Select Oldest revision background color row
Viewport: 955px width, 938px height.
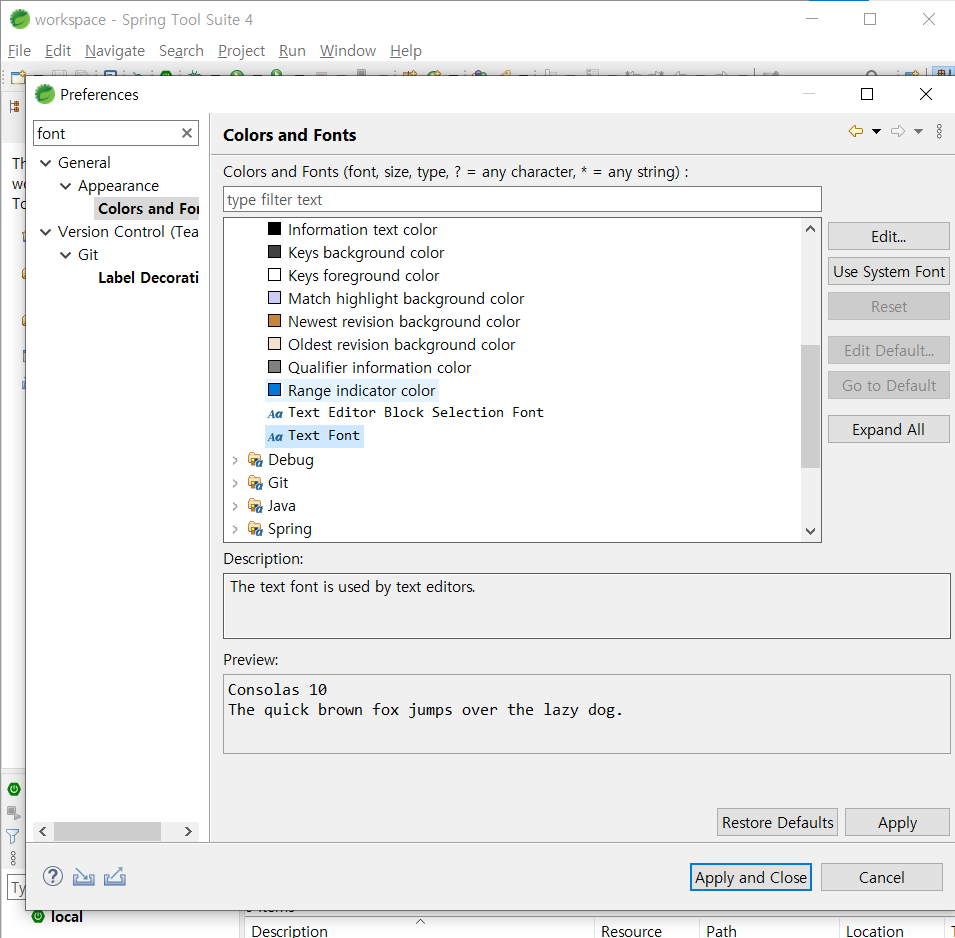click(391, 344)
